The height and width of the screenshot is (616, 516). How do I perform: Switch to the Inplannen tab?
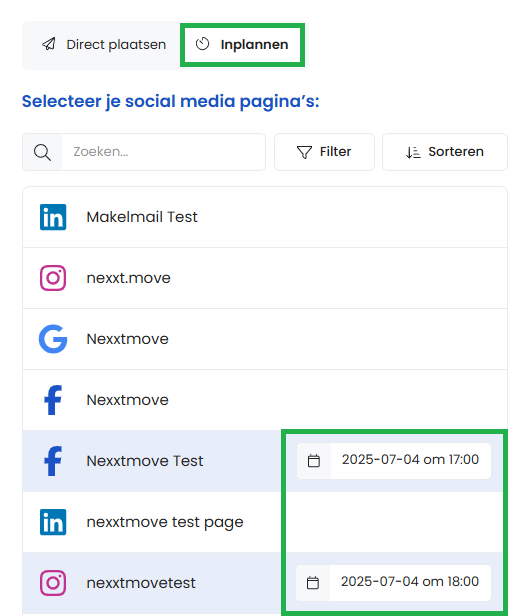coord(242,45)
